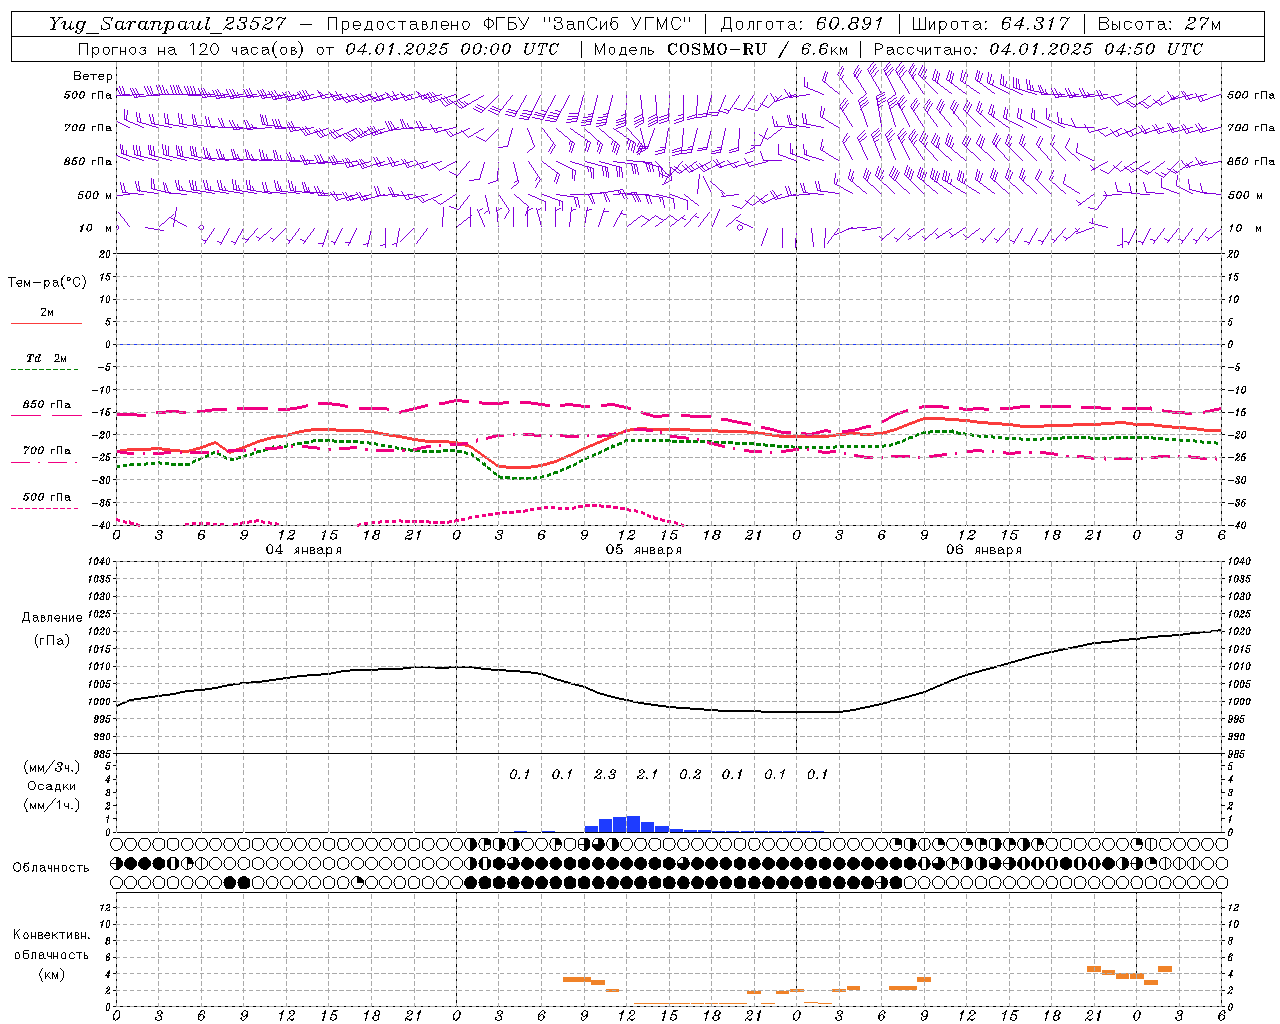Click the Прогноз на 120 часа(ов) text
Screen dimensions: 1280x1024
pyautogui.click(x=192, y=49)
